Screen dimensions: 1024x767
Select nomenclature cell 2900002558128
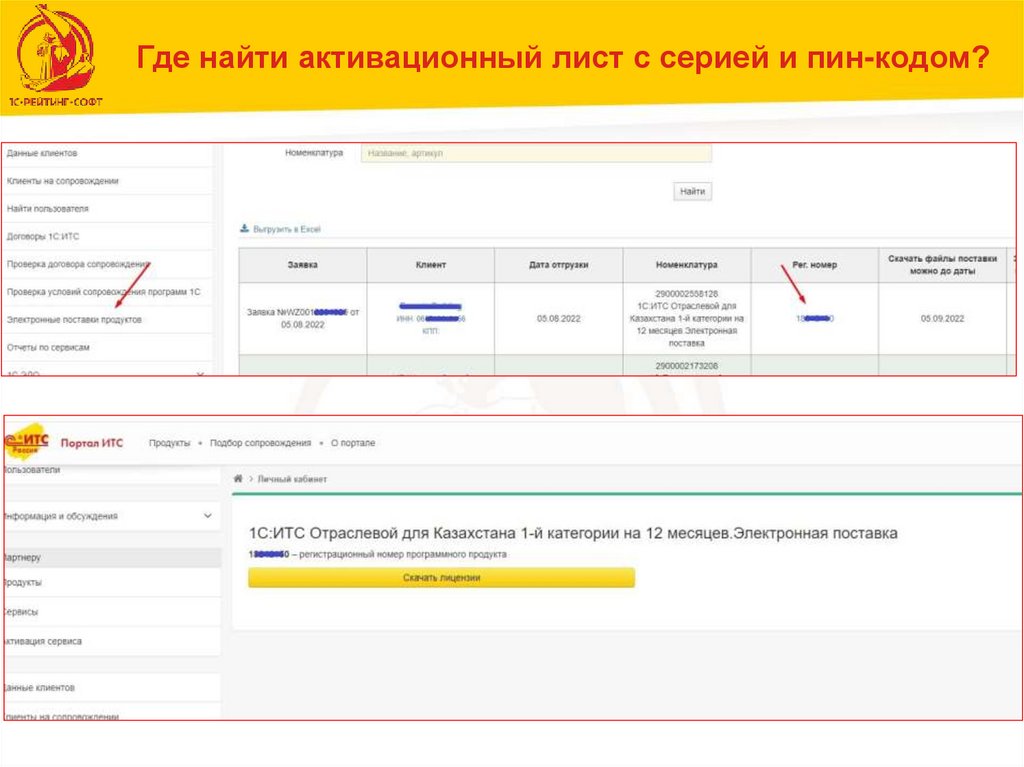pyautogui.click(x=686, y=318)
